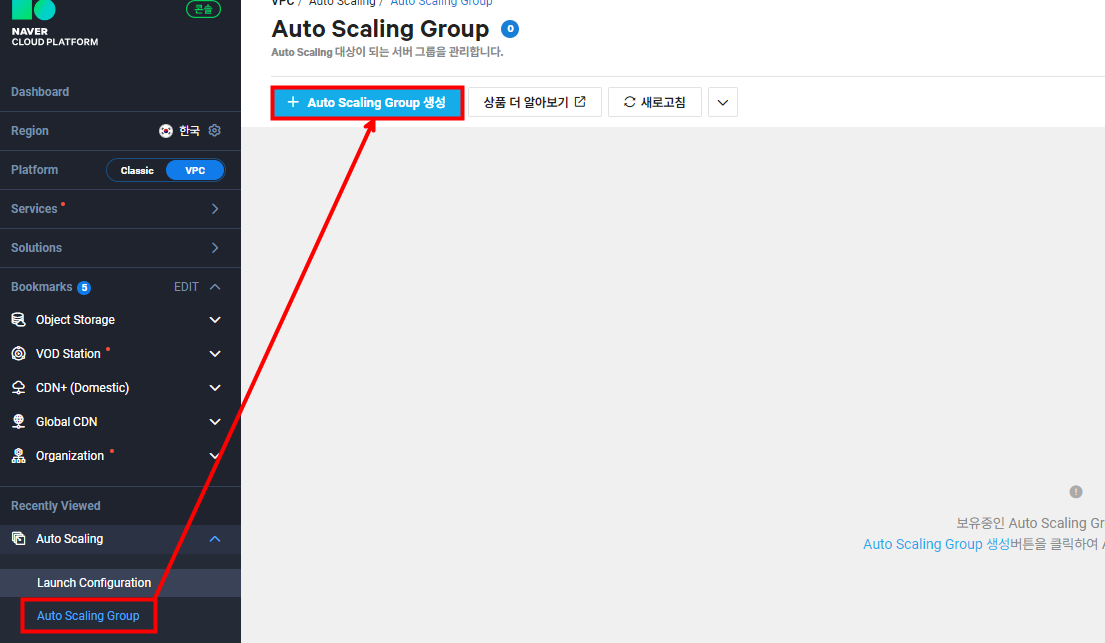Viewport: 1105px width, 643px height.
Task: Click the VOD Station icon
Action: (x=19, y=353)
